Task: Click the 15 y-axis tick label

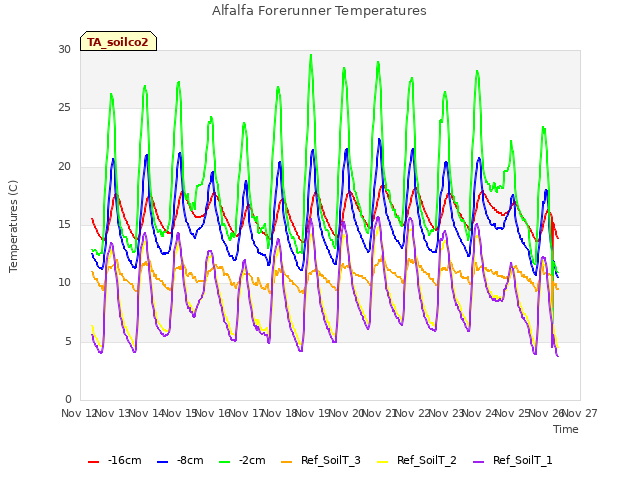Action: tap(64, 224)
